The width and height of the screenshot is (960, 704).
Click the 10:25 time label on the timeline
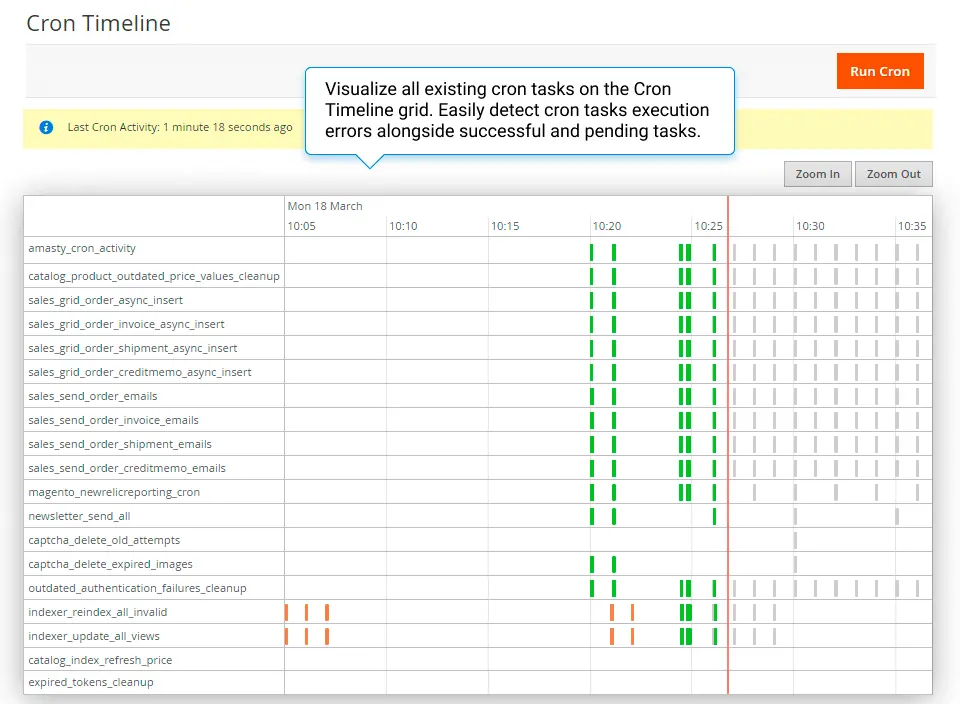click(x=709, y=226)
